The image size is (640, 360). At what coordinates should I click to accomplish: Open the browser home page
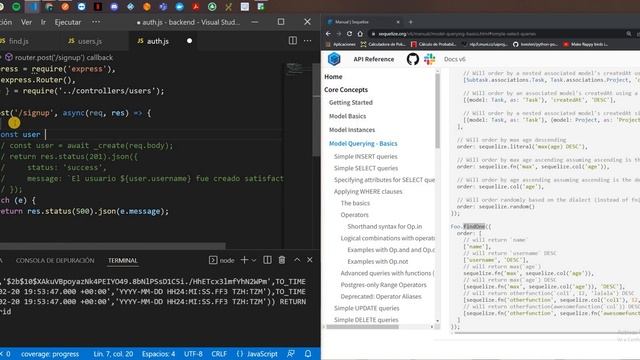pos(360,34)
